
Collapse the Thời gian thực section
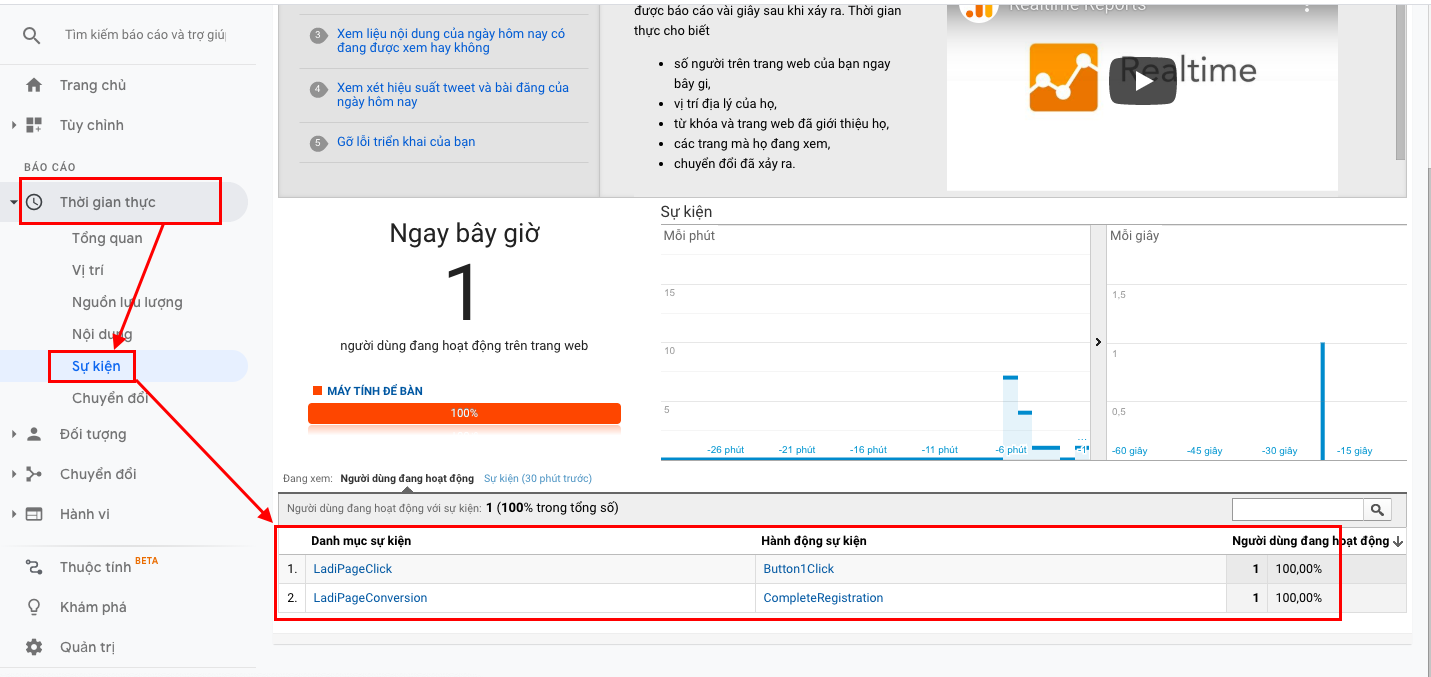tap(14, 203)
